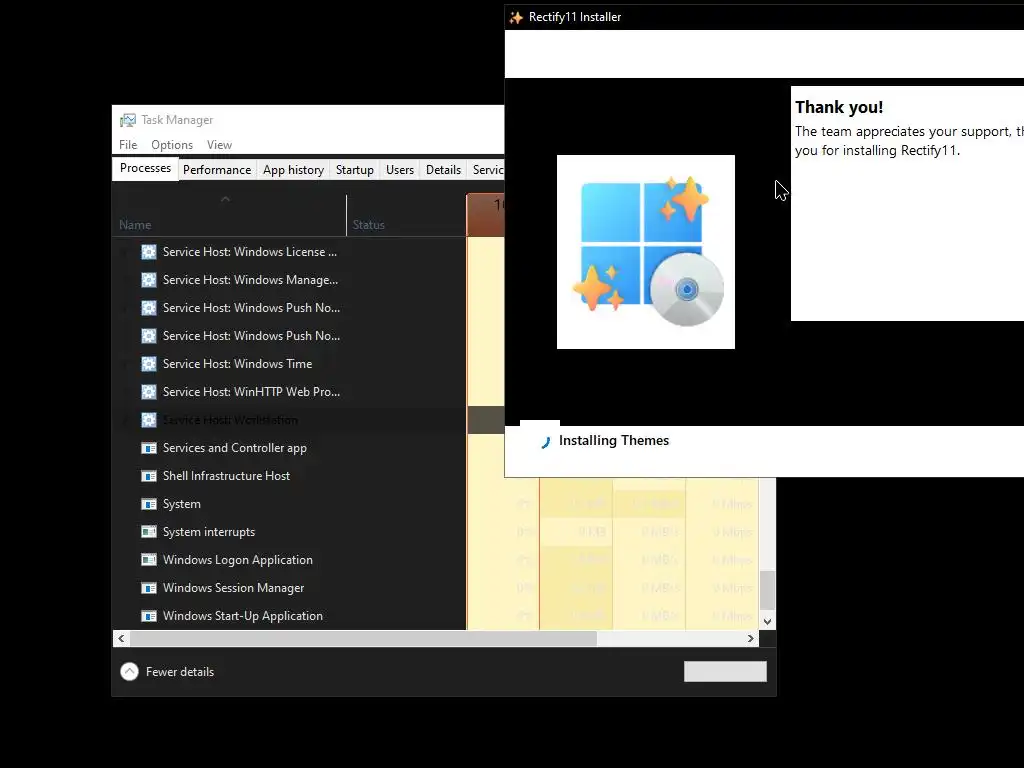This screenshot has width=1024, height=768.
Task: Click icon of Services and Controller app row
Action: click(149, 448)
